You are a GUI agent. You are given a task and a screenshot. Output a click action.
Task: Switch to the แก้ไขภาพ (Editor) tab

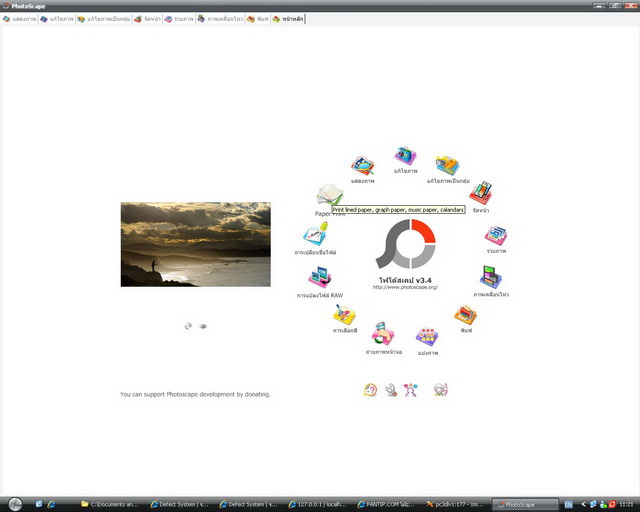click(x=57, y=19)
